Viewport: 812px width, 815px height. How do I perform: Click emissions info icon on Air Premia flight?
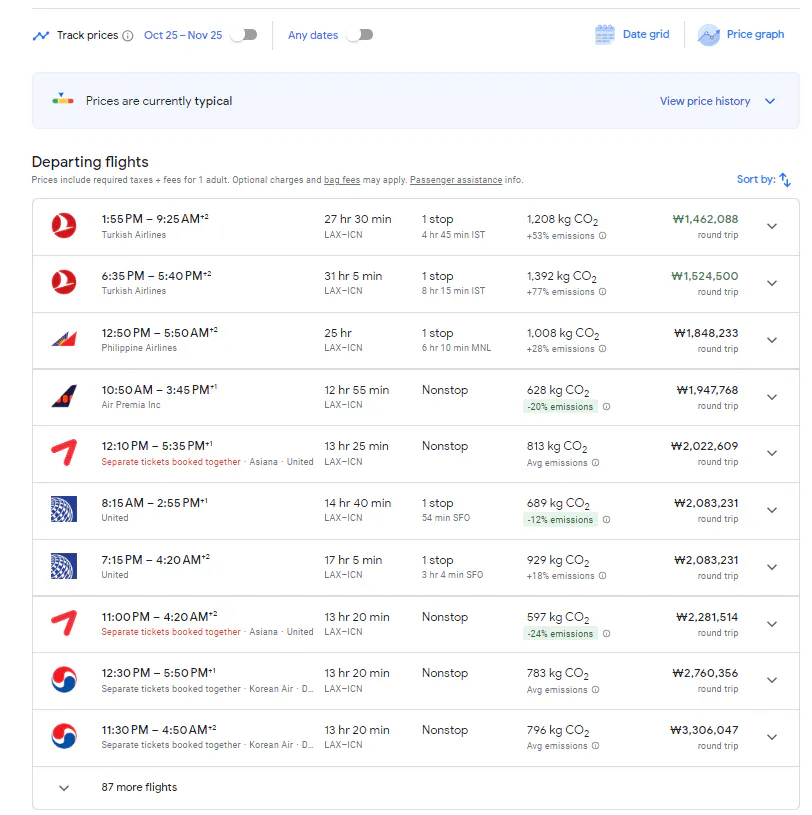[606, 407]
